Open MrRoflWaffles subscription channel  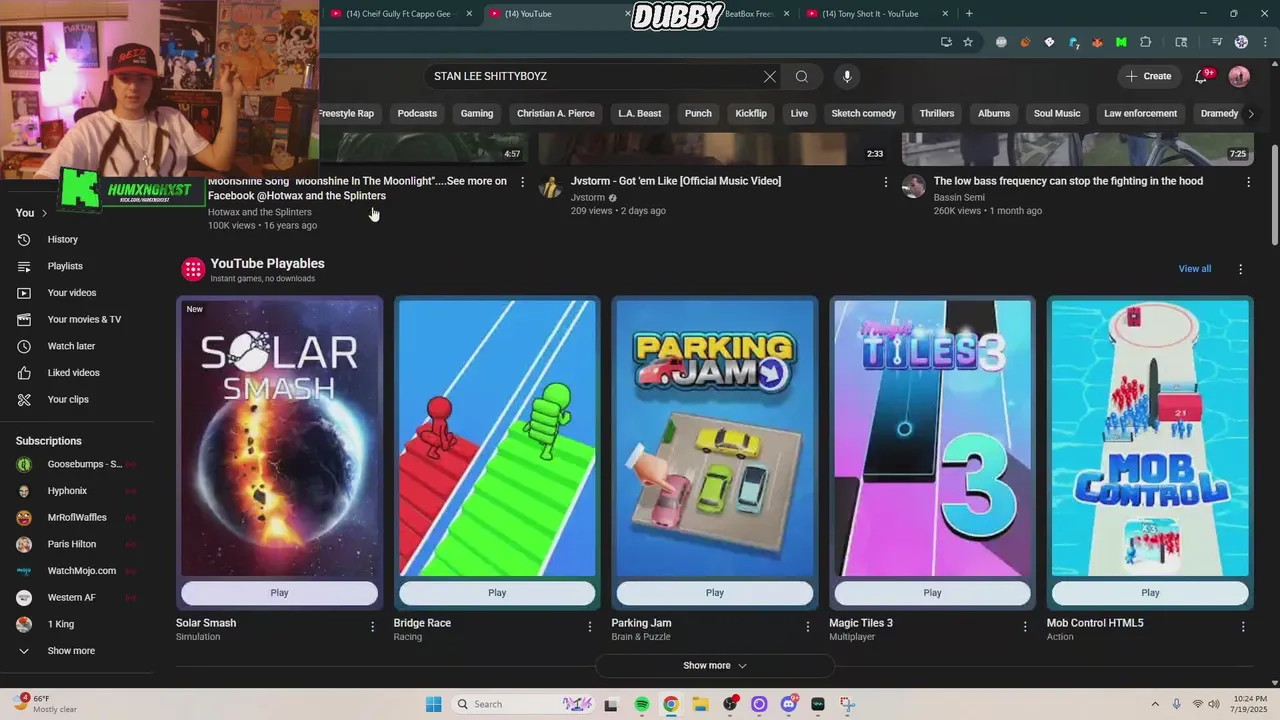[77, 517]
